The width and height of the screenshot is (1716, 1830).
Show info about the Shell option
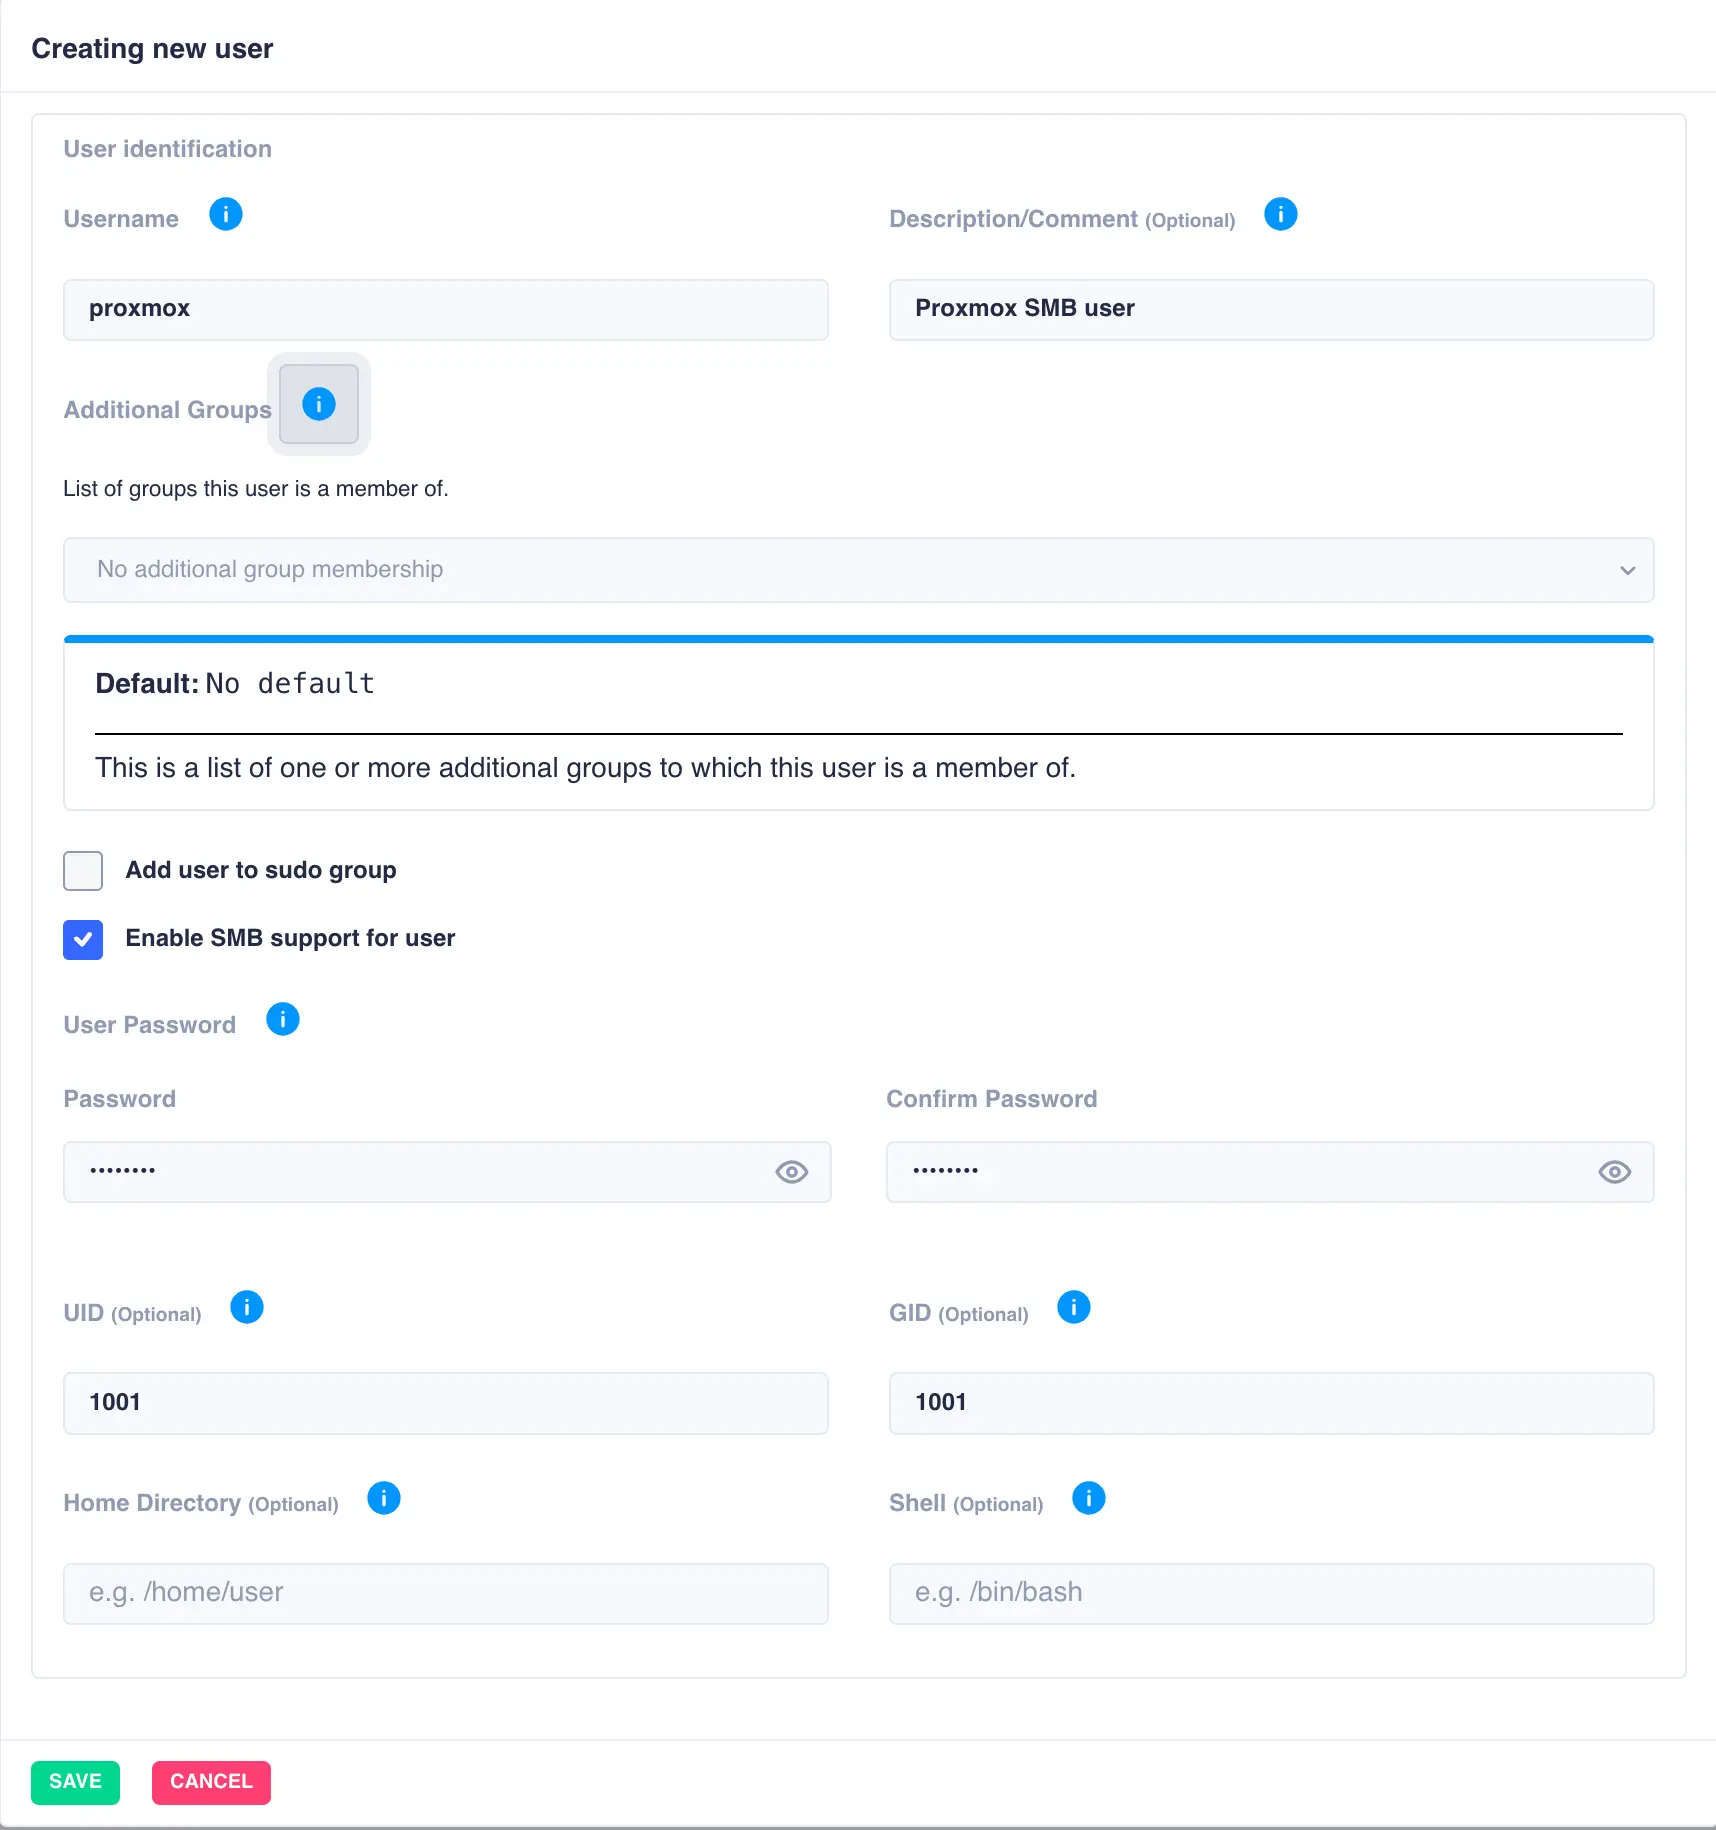click(x=1088, y=1498)
